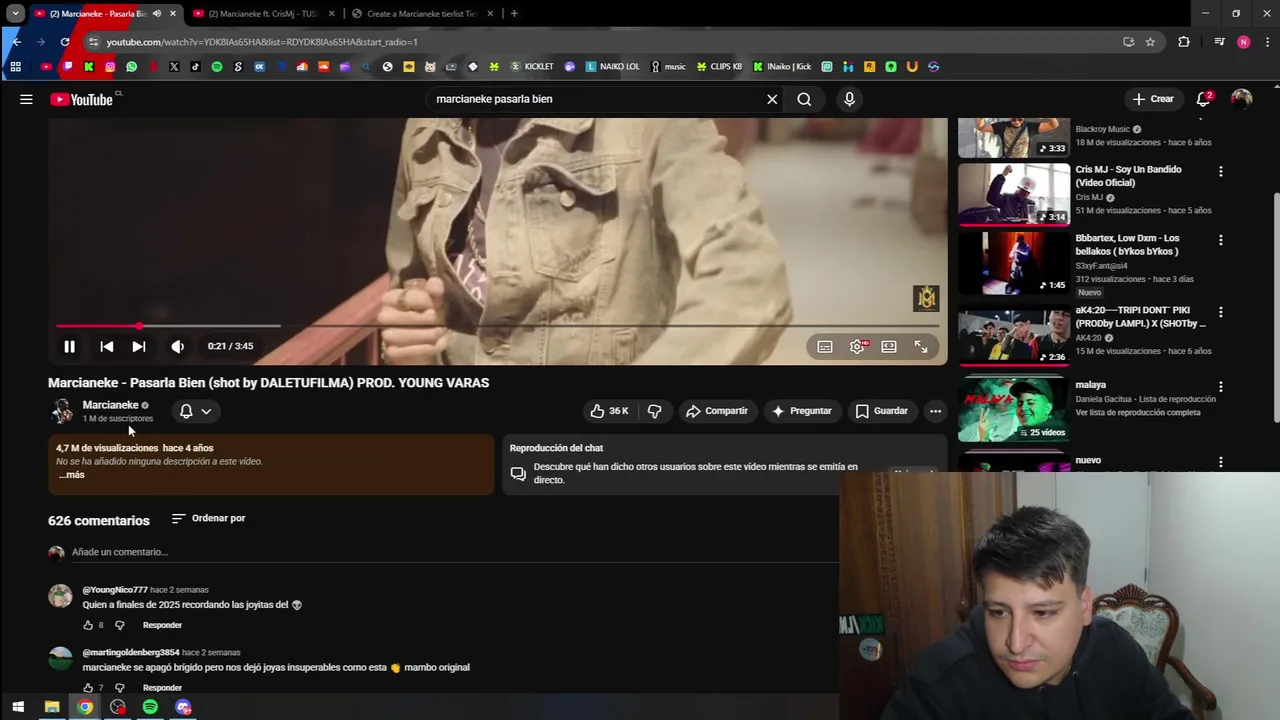1280x720 pixels.
Task: Open the Marcianeke channel avatar
Action: (62, 411)
